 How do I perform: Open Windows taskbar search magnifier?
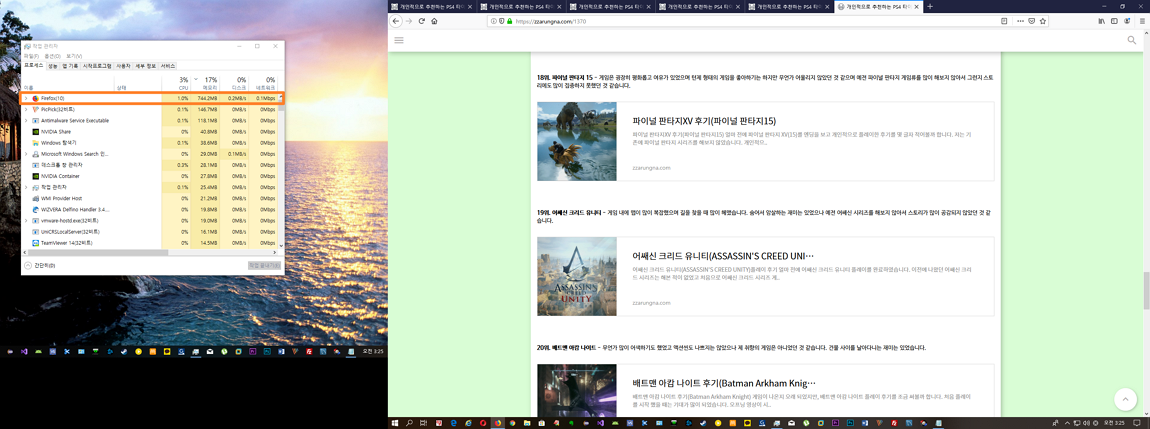coord(409,423)
